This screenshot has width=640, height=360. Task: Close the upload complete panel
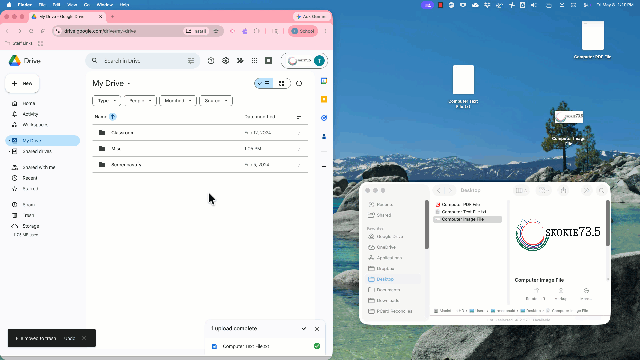tap(317, 329)
